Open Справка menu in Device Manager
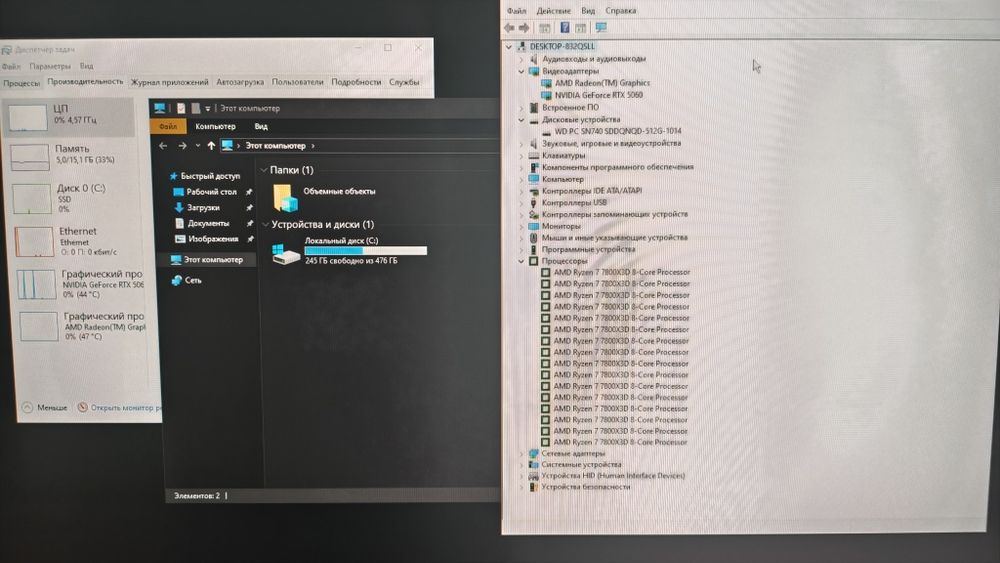Screen dimensions: 1000x563 (621, 10)
